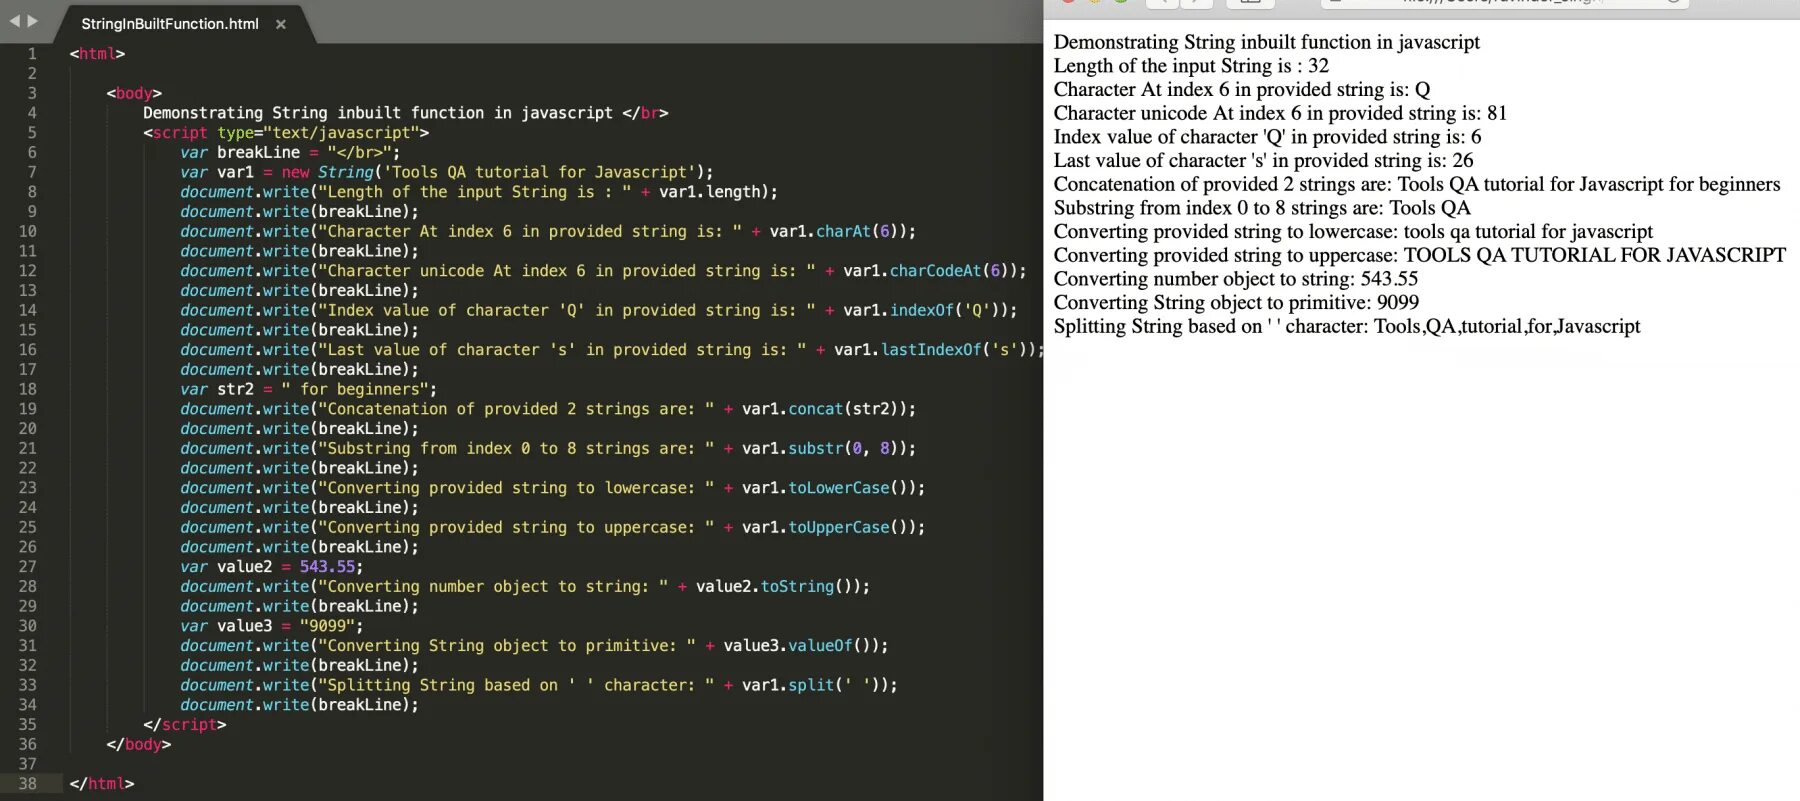Click line number 1 in the gutter
Screen dimensions: 1800x801
coord(32,54)
